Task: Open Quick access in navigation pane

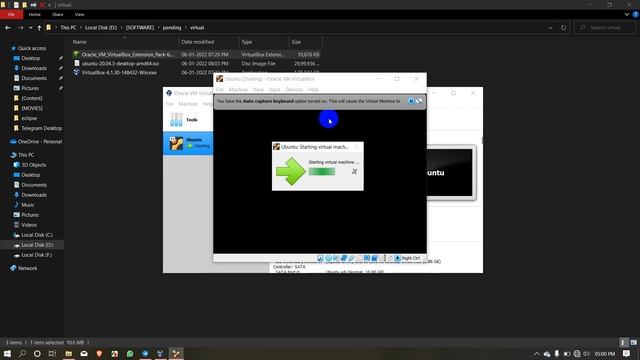Action: (32, 48)
